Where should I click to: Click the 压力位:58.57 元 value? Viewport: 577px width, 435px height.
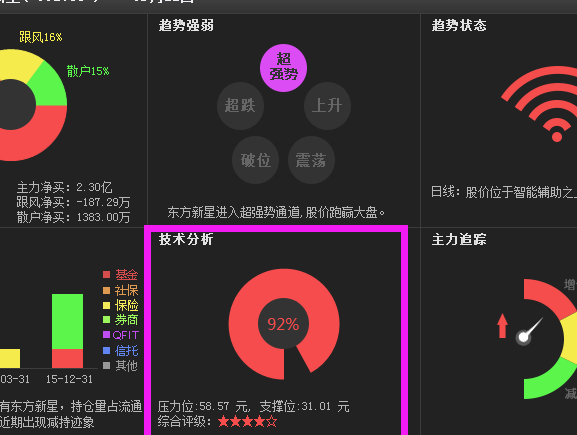tap(204, 407)
